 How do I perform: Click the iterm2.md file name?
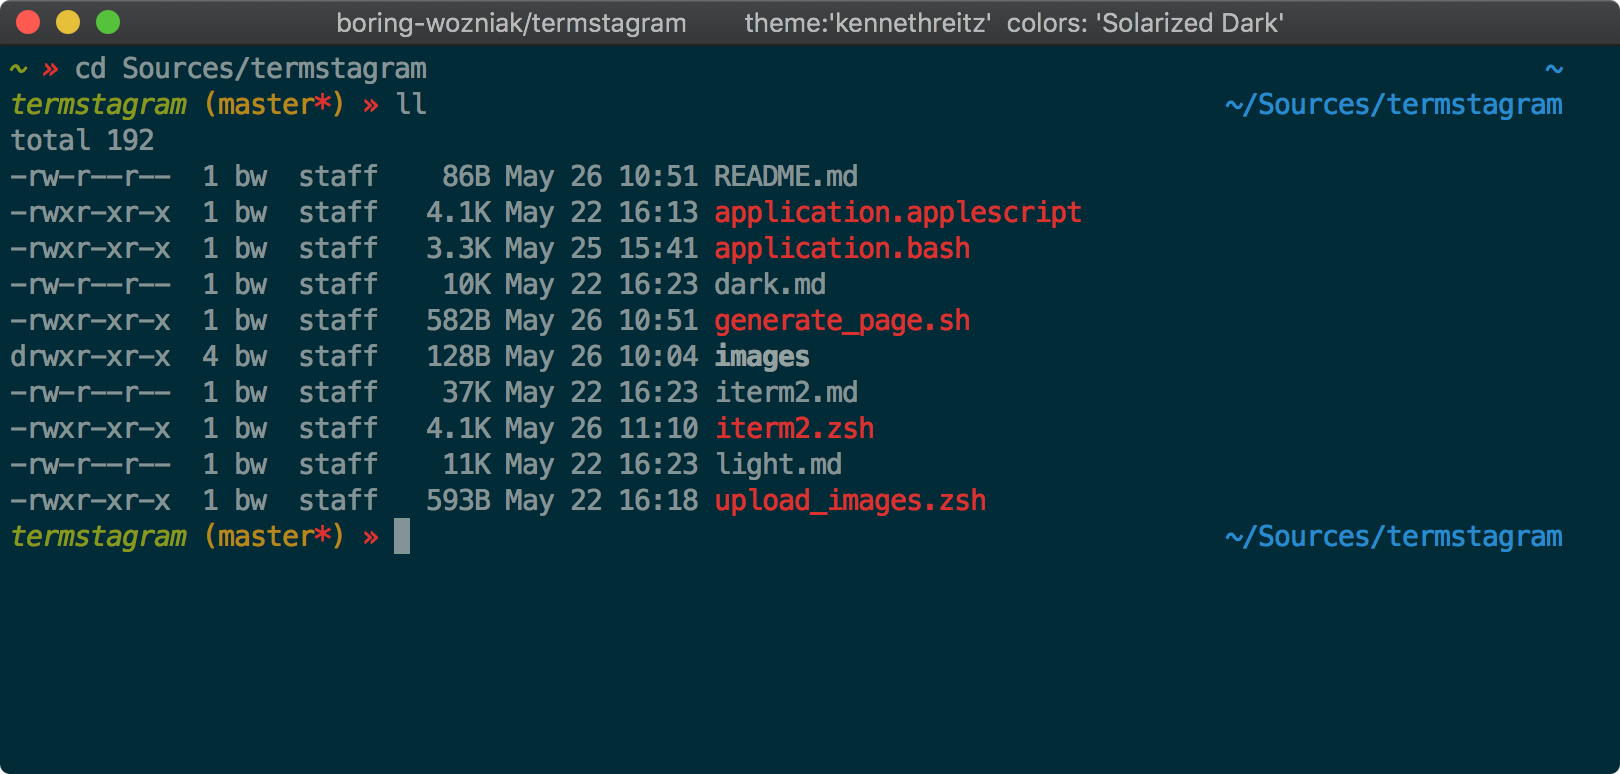(785, 393)
